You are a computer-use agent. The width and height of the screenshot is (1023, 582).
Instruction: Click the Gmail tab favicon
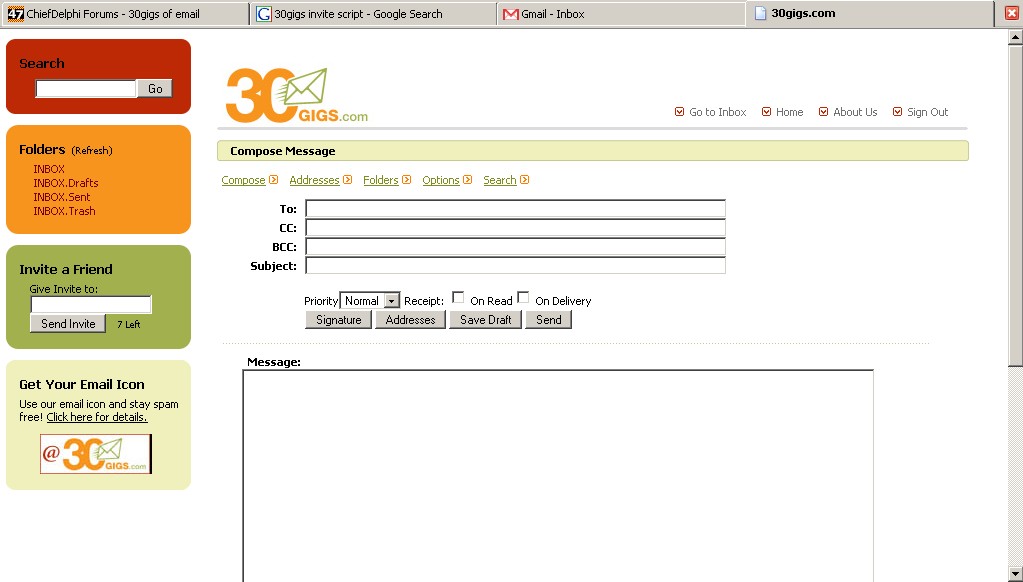click(x=510, y=14)
